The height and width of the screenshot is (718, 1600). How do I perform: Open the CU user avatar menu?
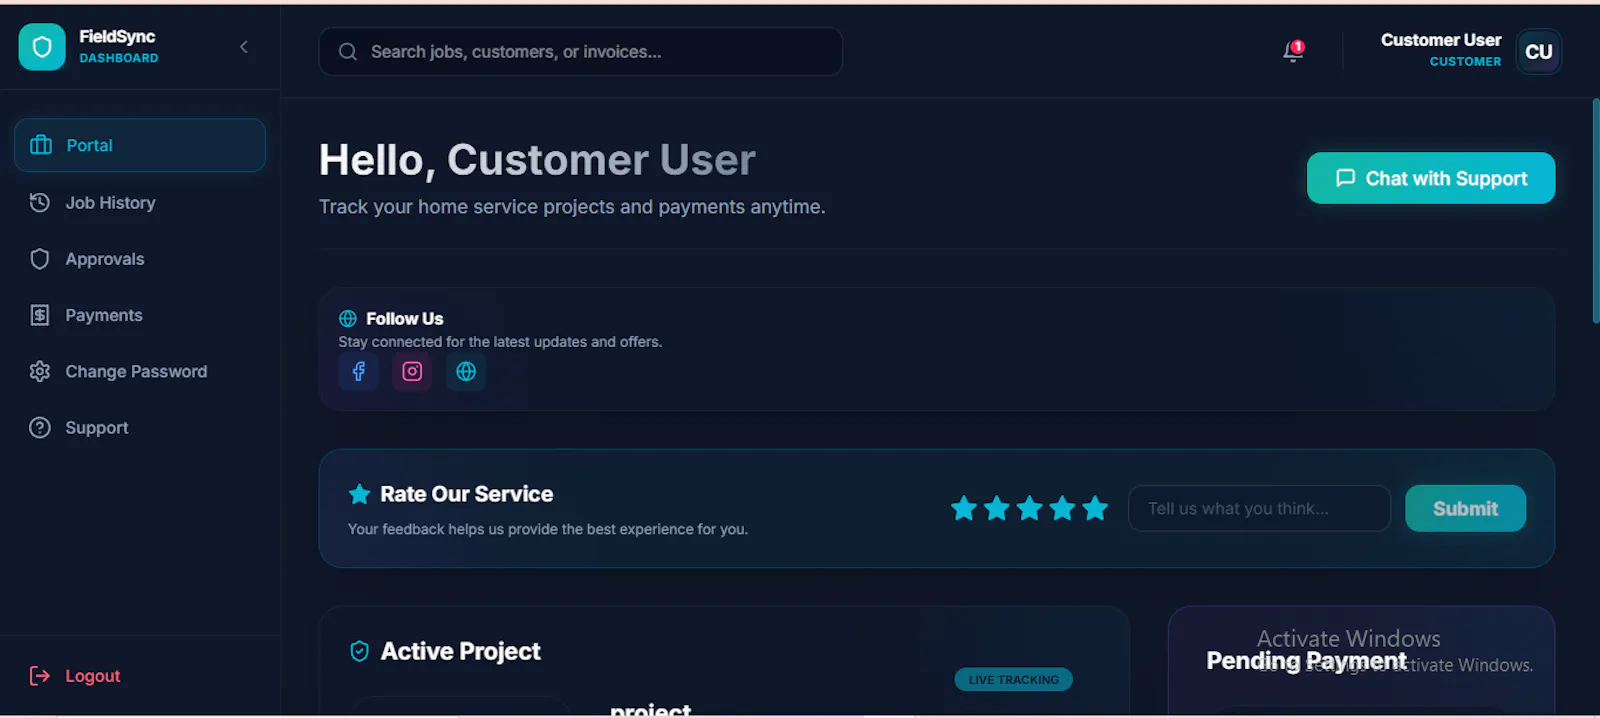1539,51
